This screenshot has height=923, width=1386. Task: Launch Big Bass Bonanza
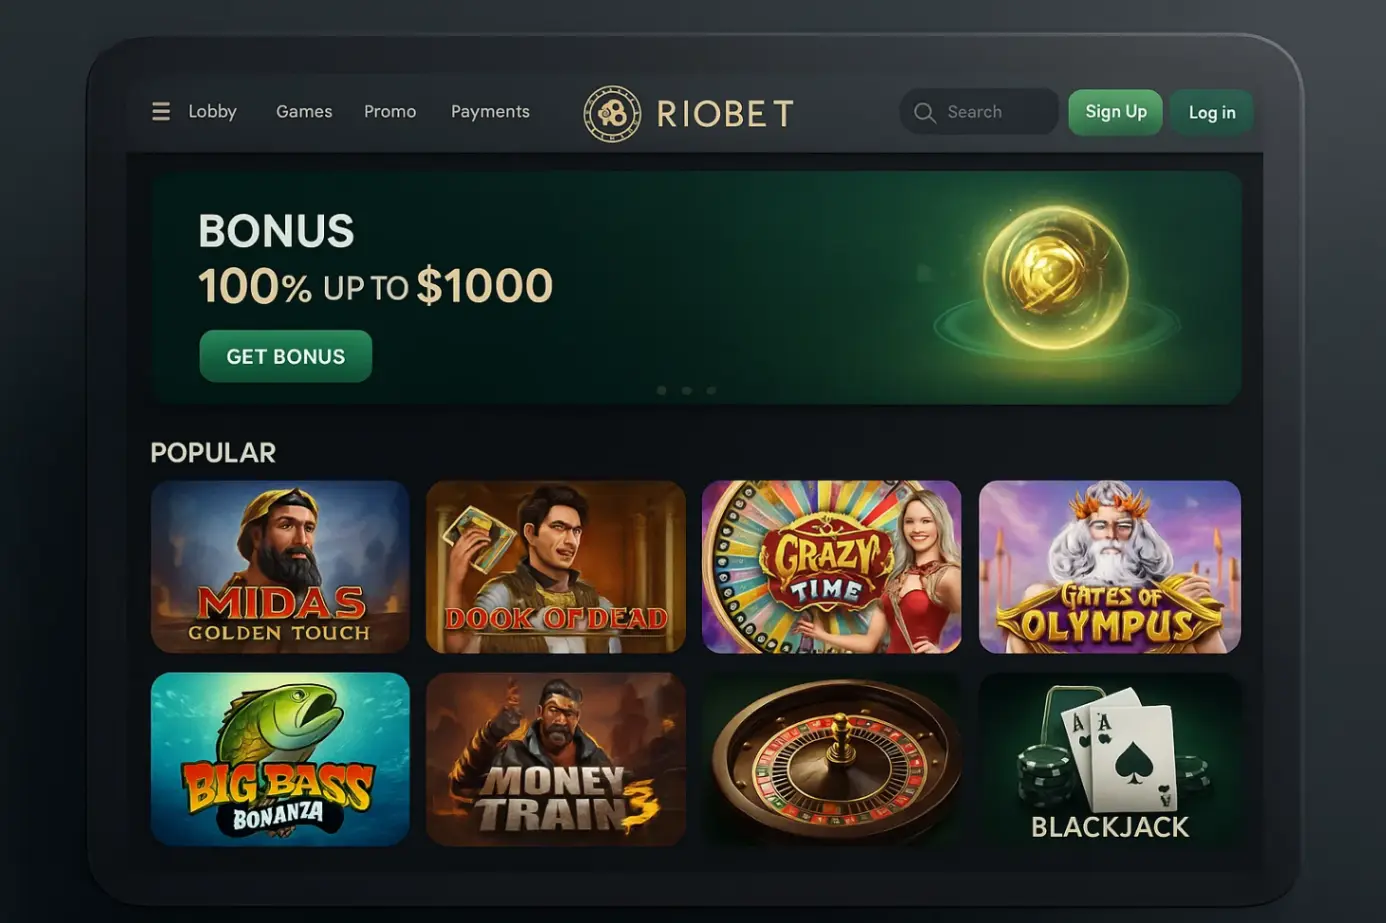(x=280, y=760)
